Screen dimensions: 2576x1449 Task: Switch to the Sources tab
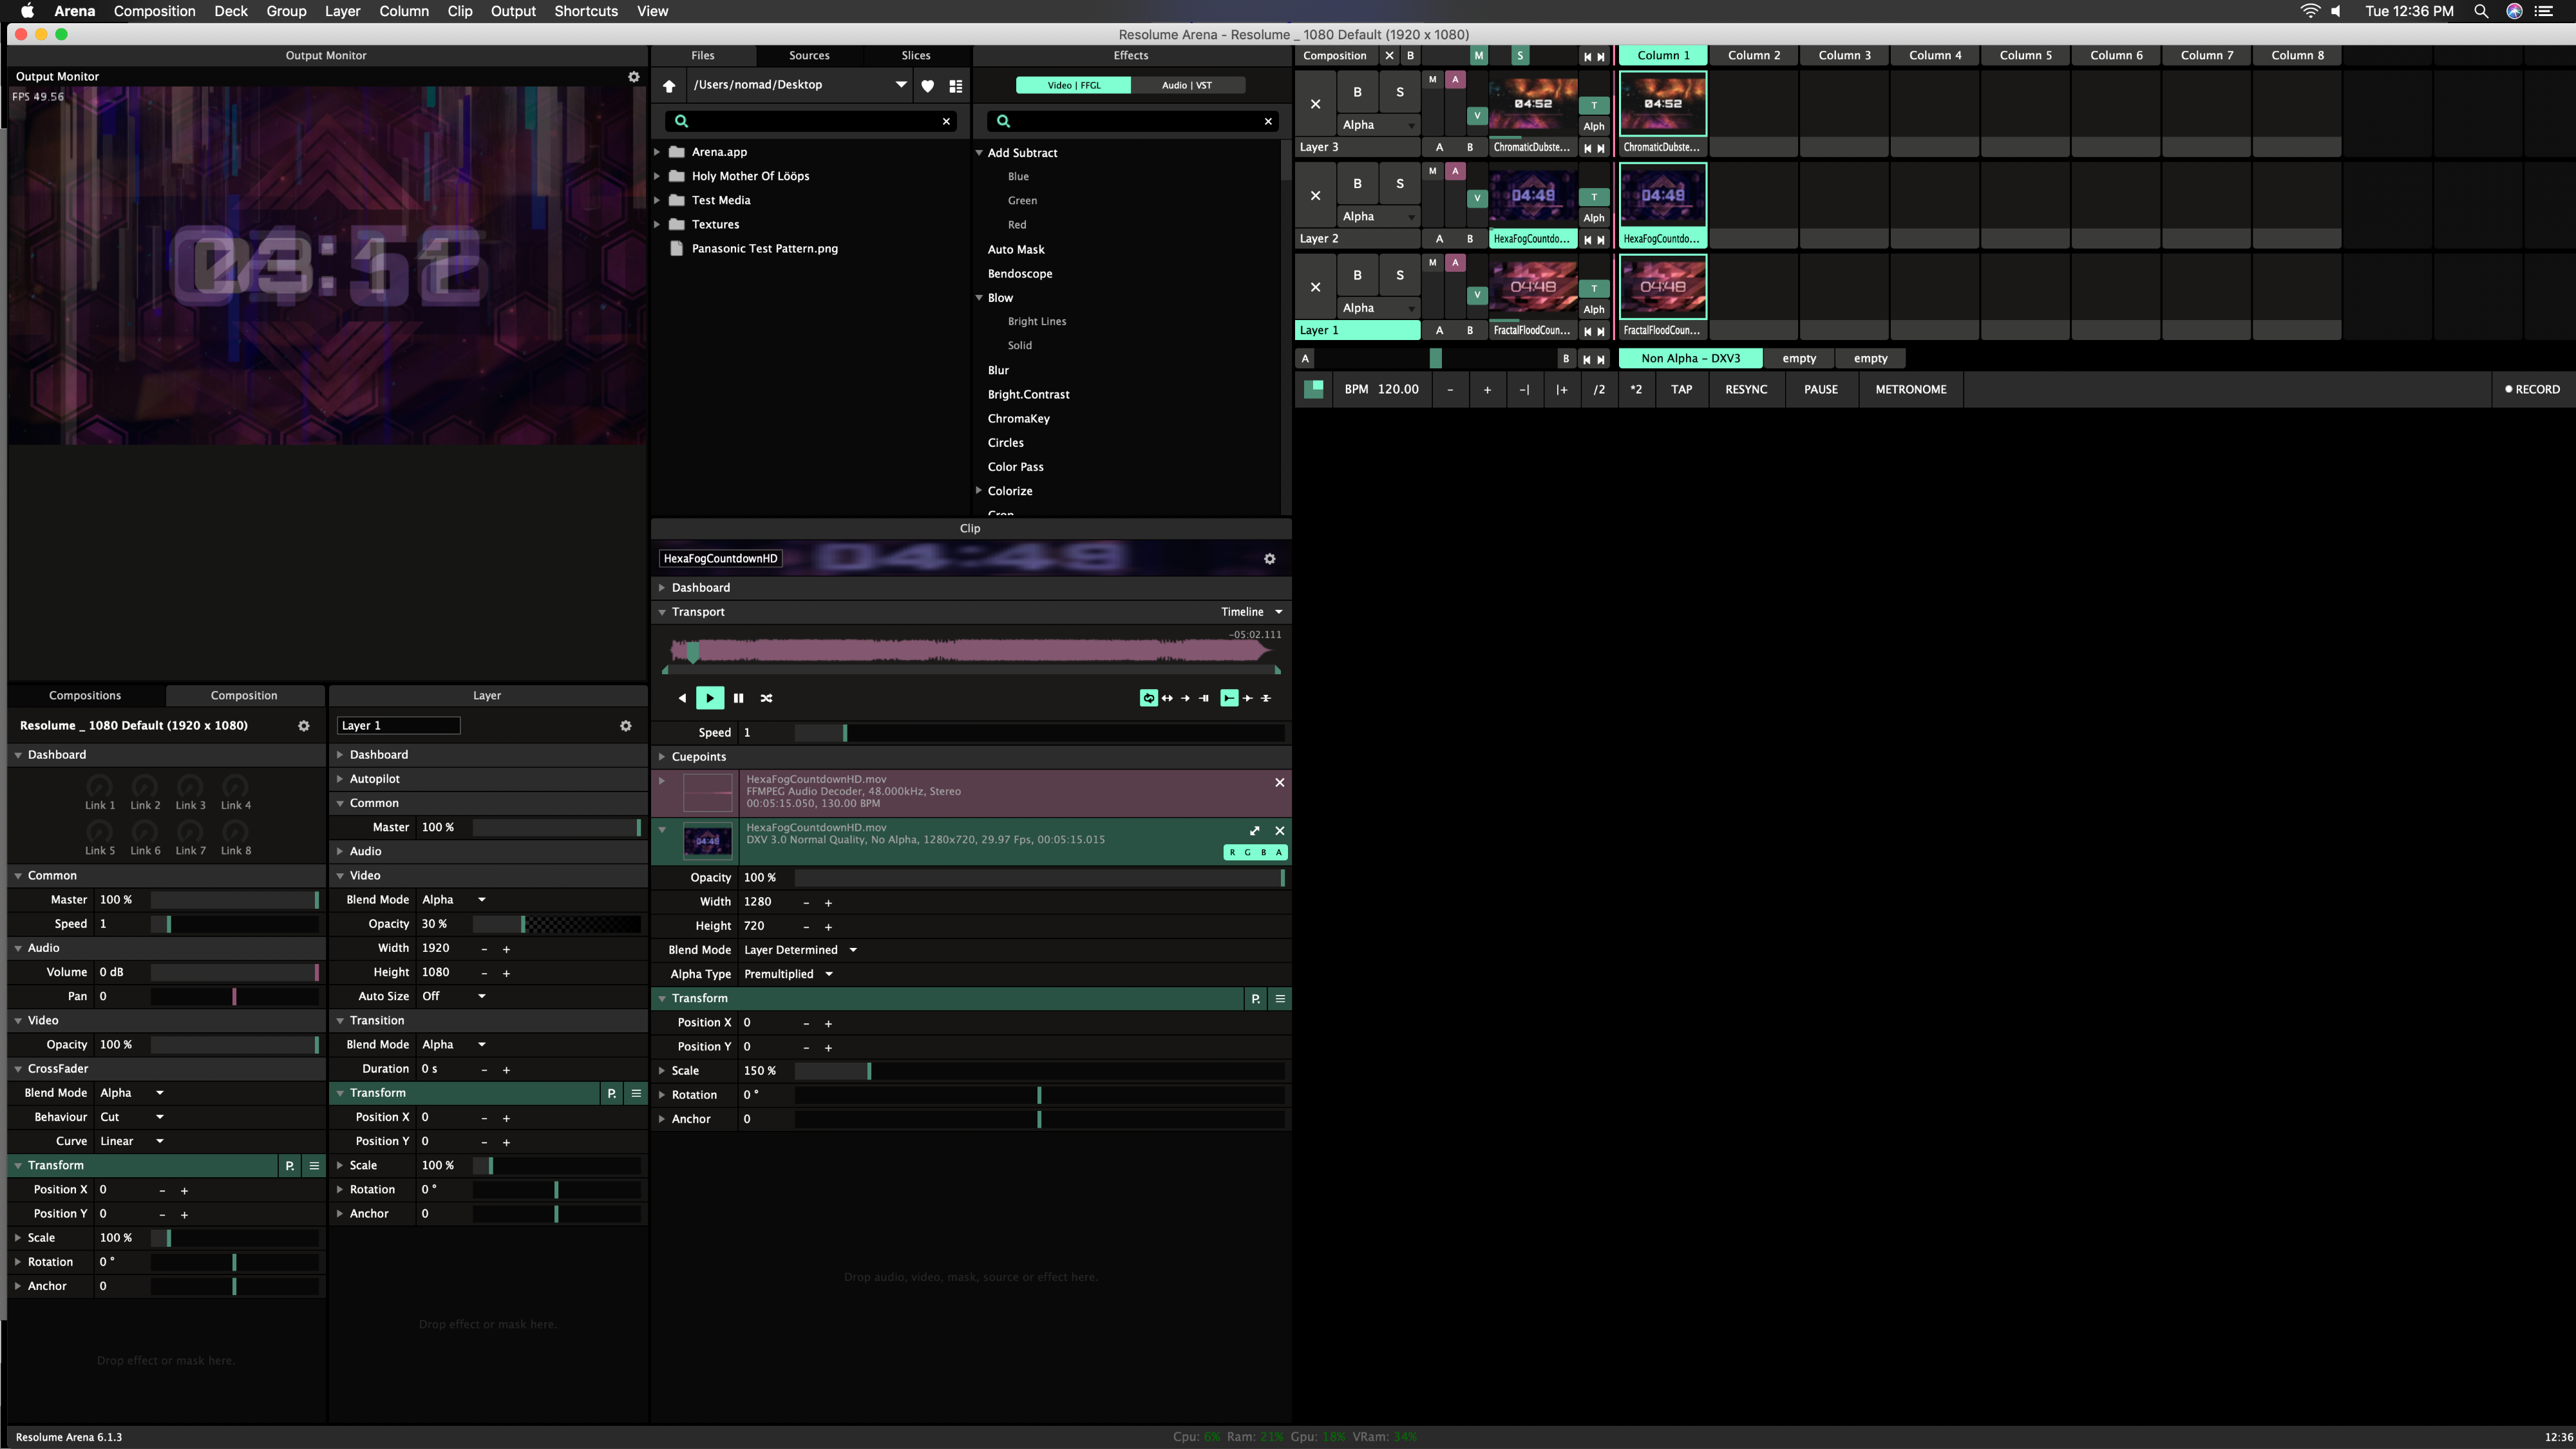tap(809, 55)
